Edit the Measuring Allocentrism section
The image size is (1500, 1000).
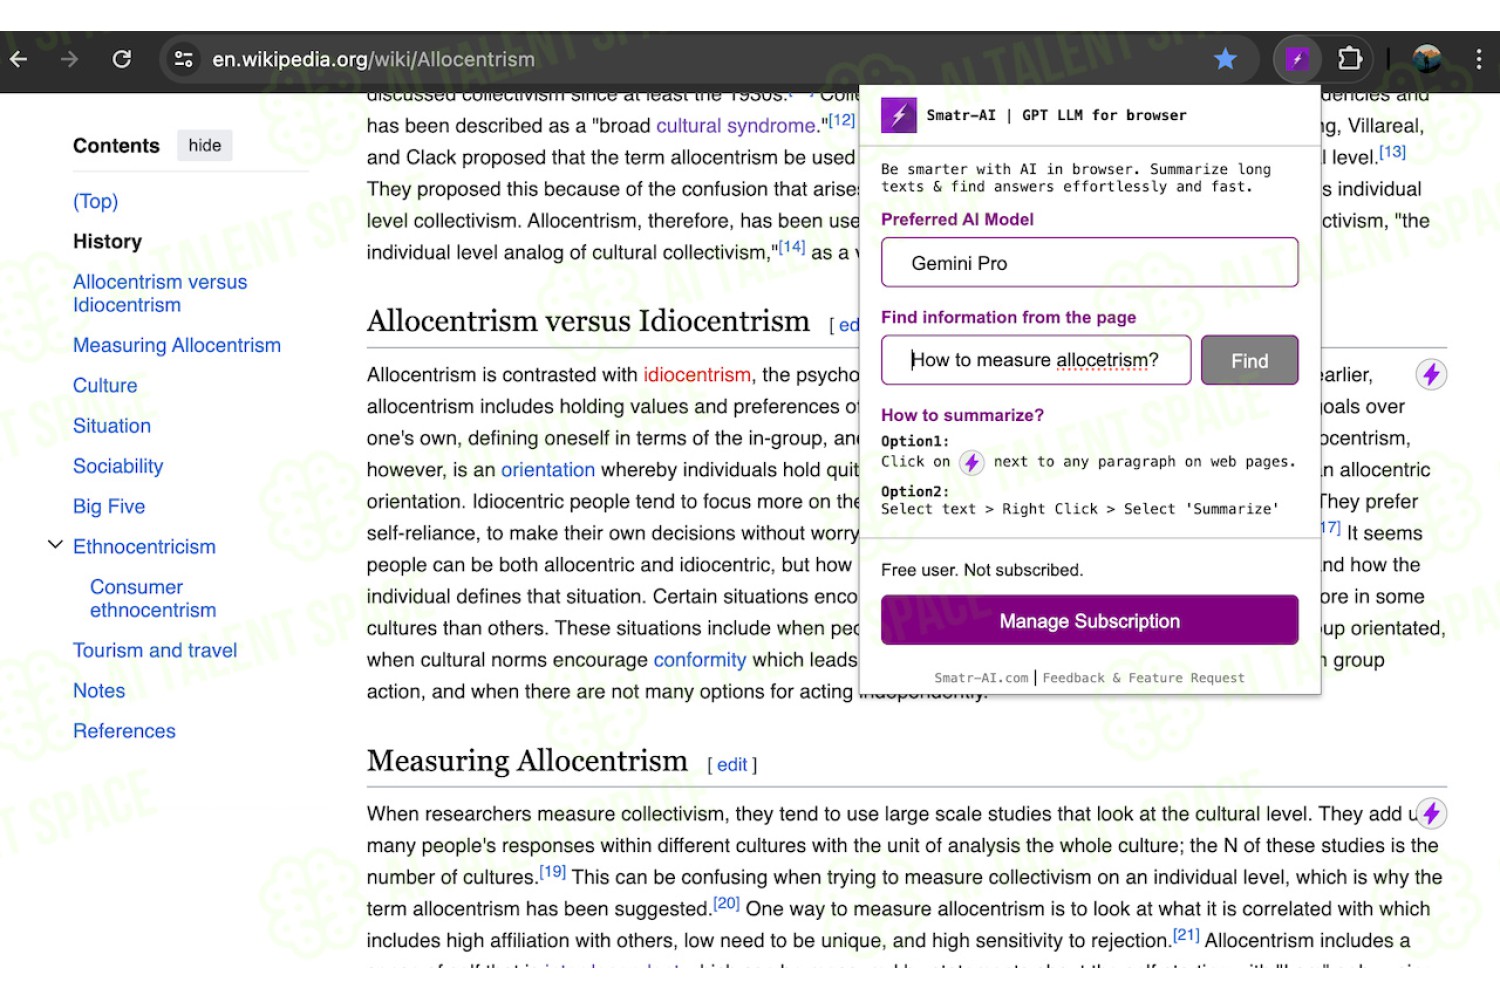pyautogui.click(x=732, y=764)
